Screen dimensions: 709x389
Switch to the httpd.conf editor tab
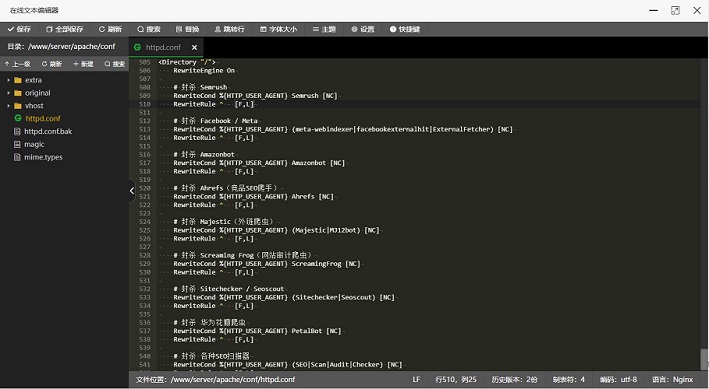163,47
